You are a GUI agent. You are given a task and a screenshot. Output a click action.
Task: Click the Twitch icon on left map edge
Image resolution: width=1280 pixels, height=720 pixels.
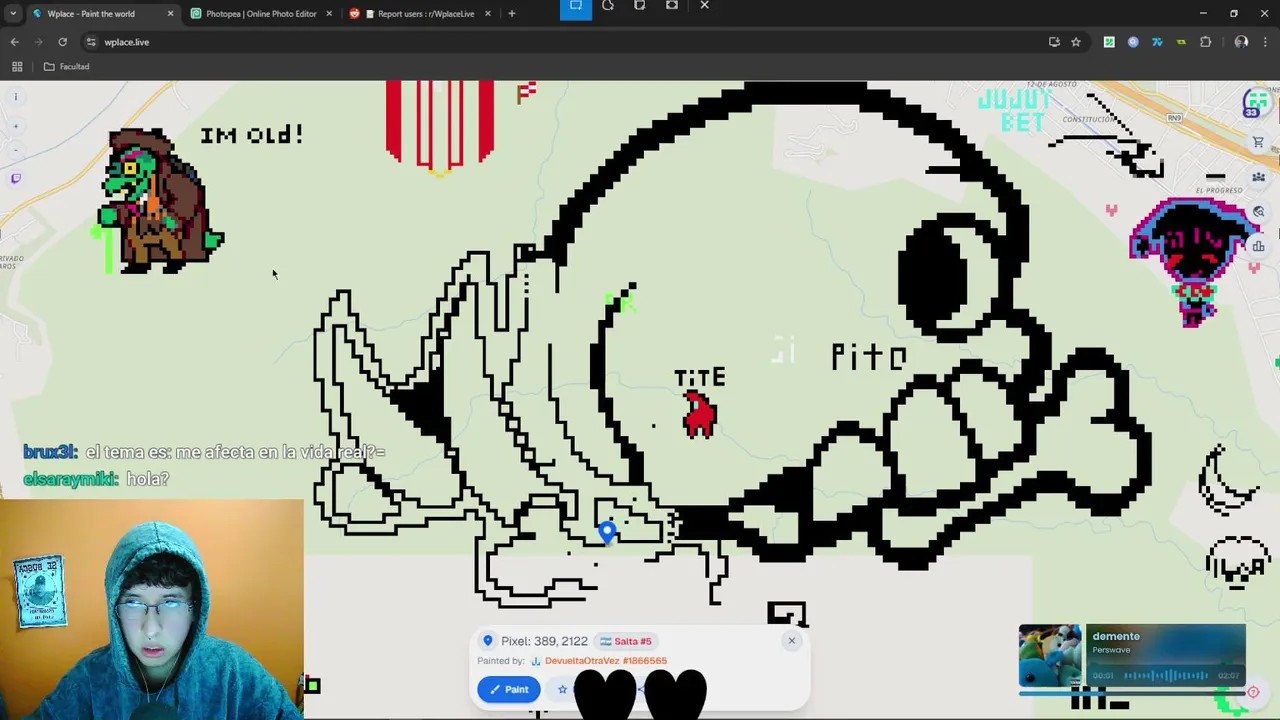click(x=15, y=179)
